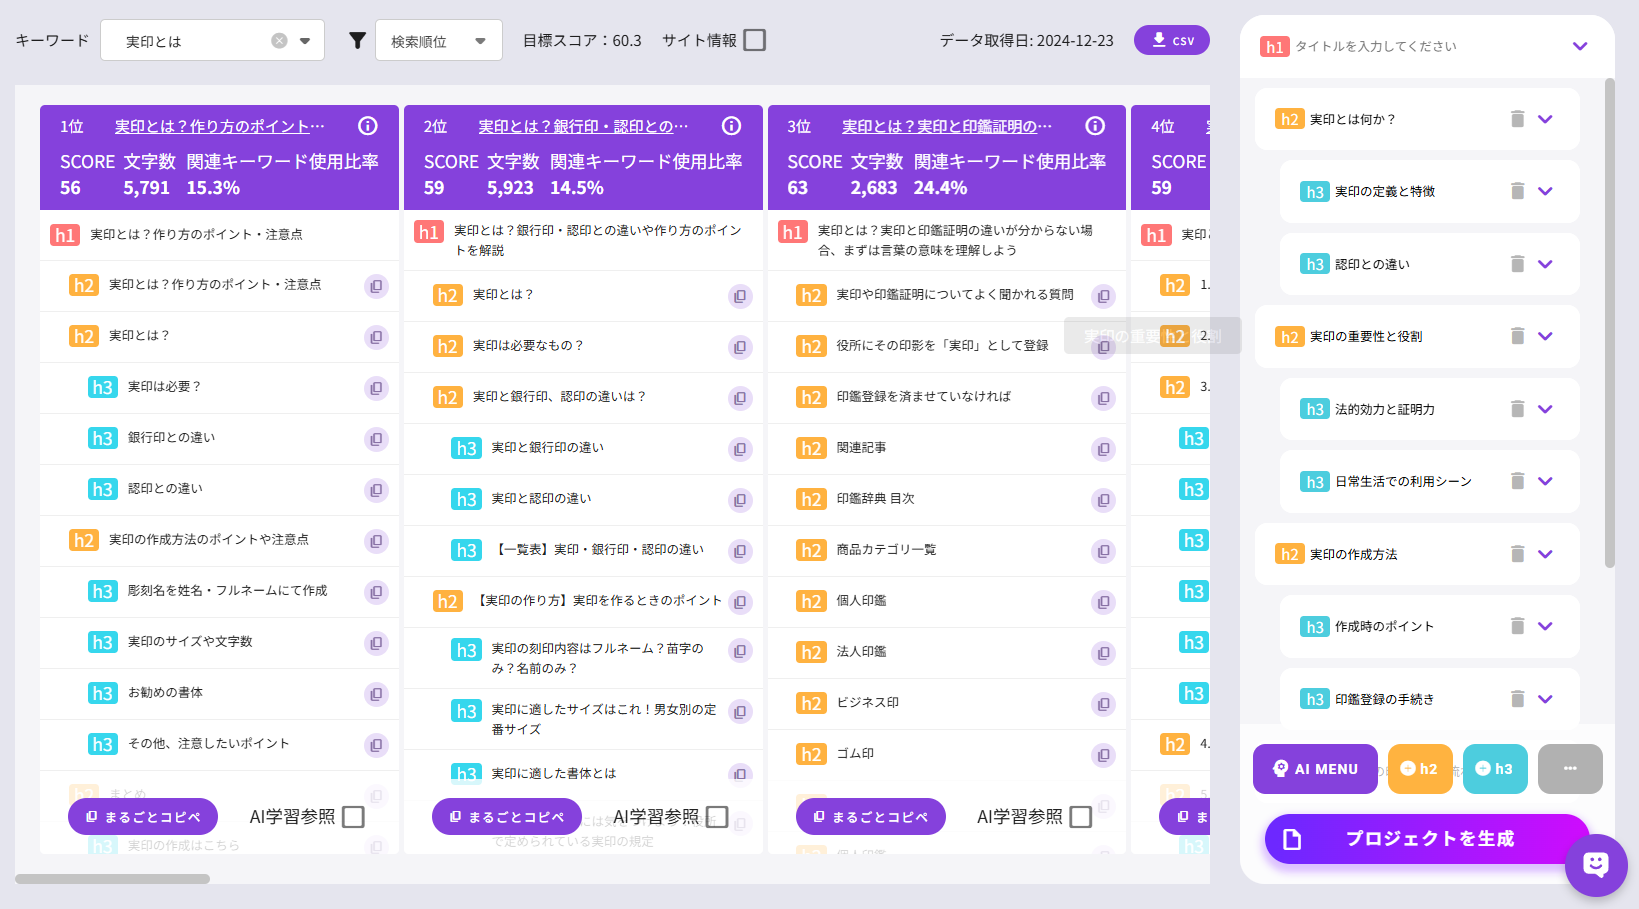
Task: Click the filter funnel icon
Action: click(357, 41)
